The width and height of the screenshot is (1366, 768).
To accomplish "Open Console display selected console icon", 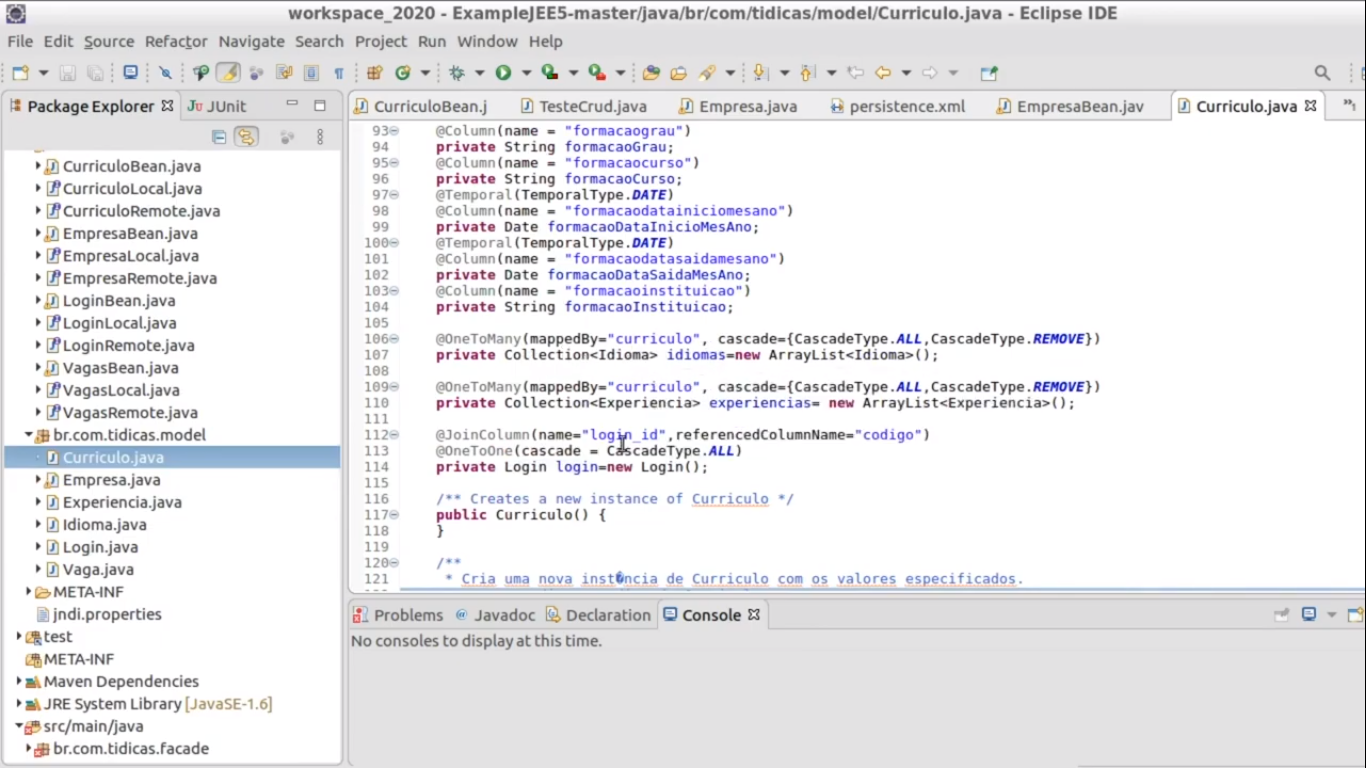I will pos(1309,615).
